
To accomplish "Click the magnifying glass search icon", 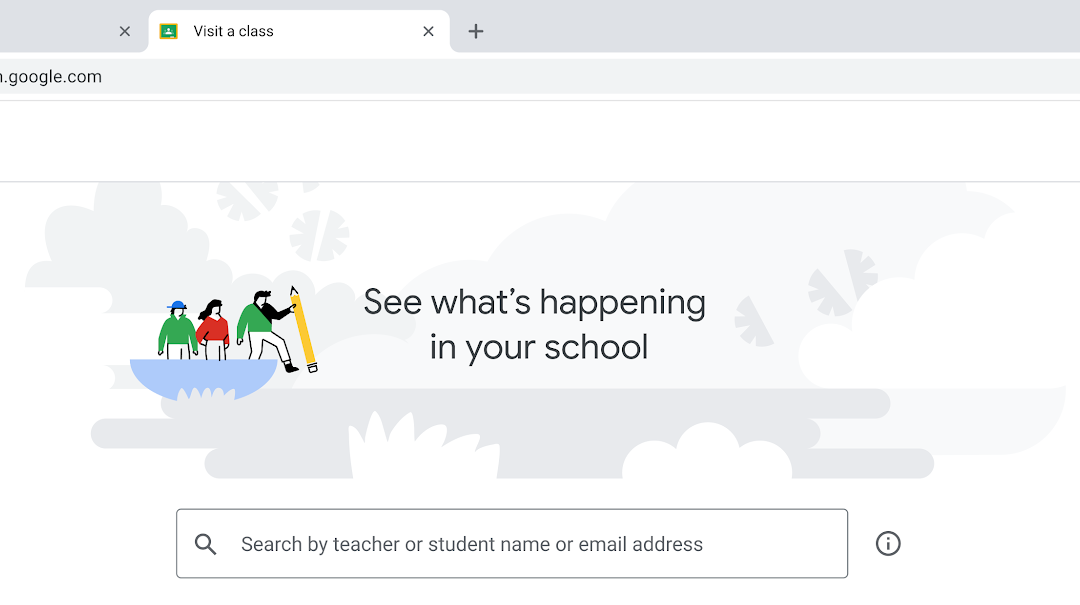I will tap(205, 544).
